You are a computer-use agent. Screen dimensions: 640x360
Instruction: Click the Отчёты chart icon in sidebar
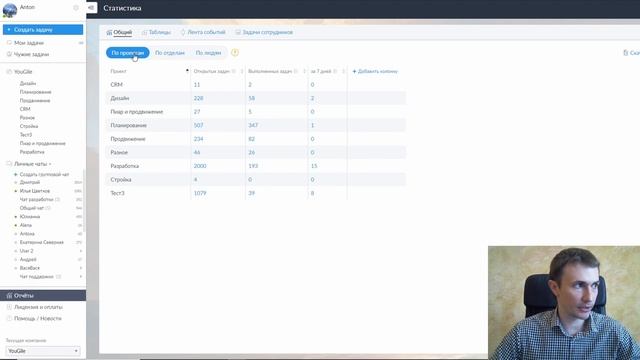tap(9, 296)
